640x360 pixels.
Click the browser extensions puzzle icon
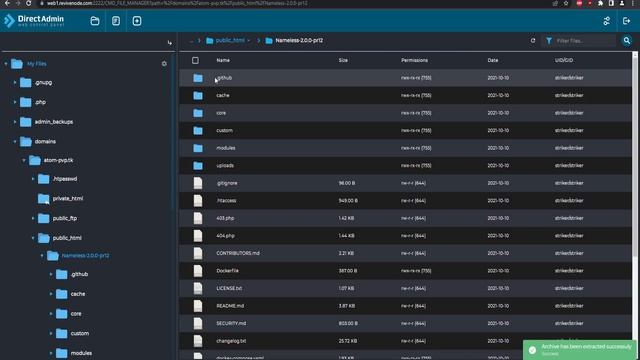click(600, 3)
